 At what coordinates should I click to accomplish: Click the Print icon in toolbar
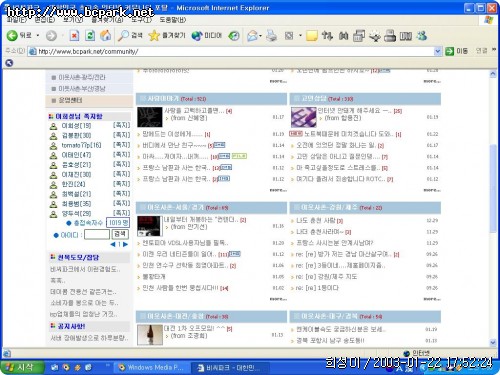[271, 35]
